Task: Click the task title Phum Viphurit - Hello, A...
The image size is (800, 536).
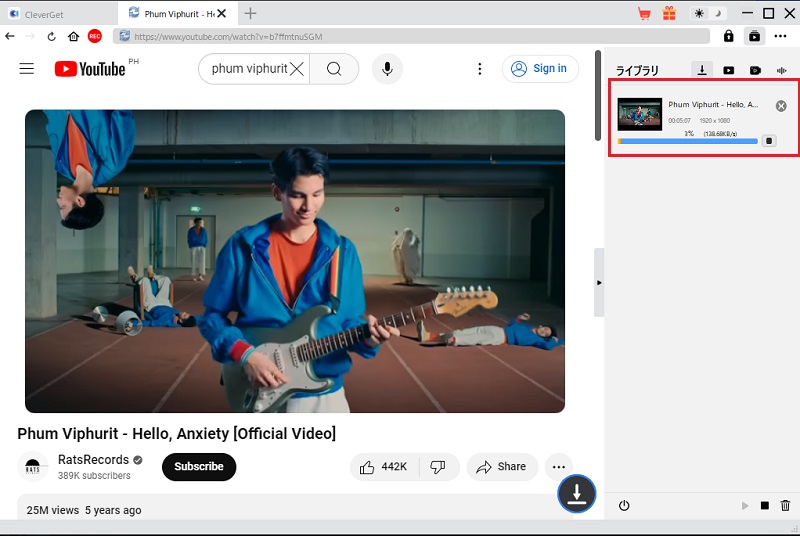Action: coord(713,105)
